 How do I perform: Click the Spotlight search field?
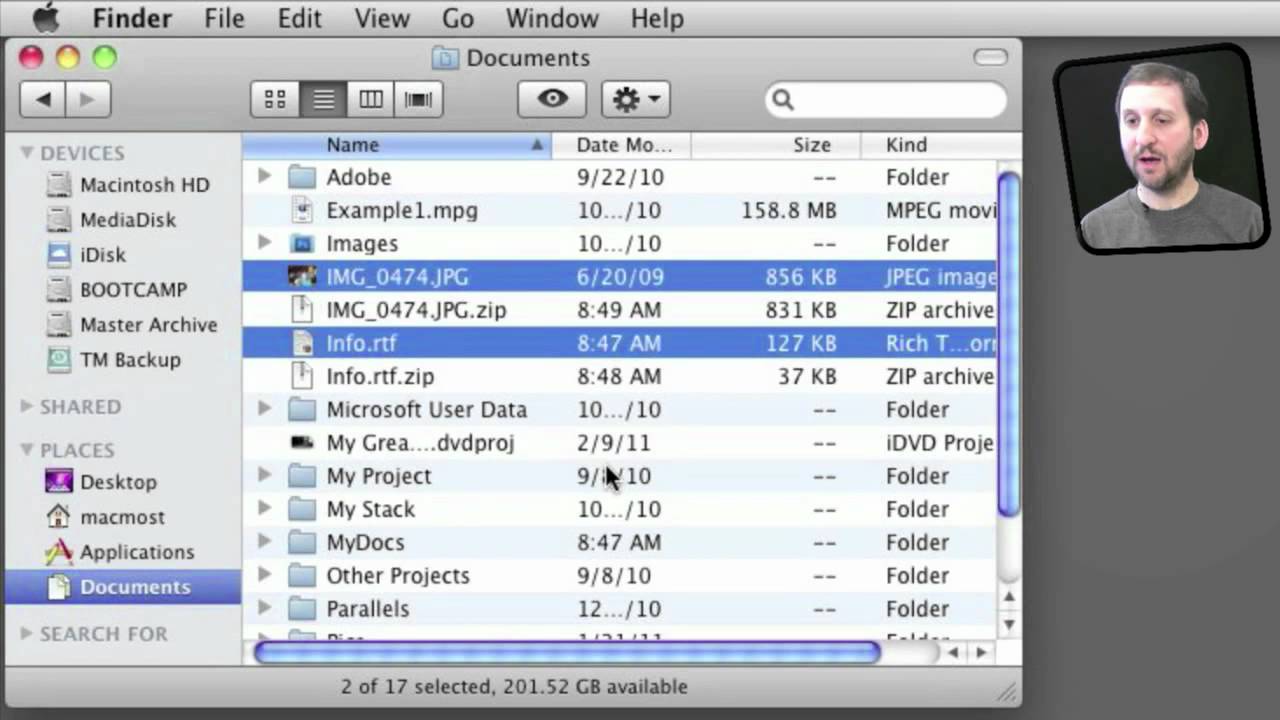(886, 99)
